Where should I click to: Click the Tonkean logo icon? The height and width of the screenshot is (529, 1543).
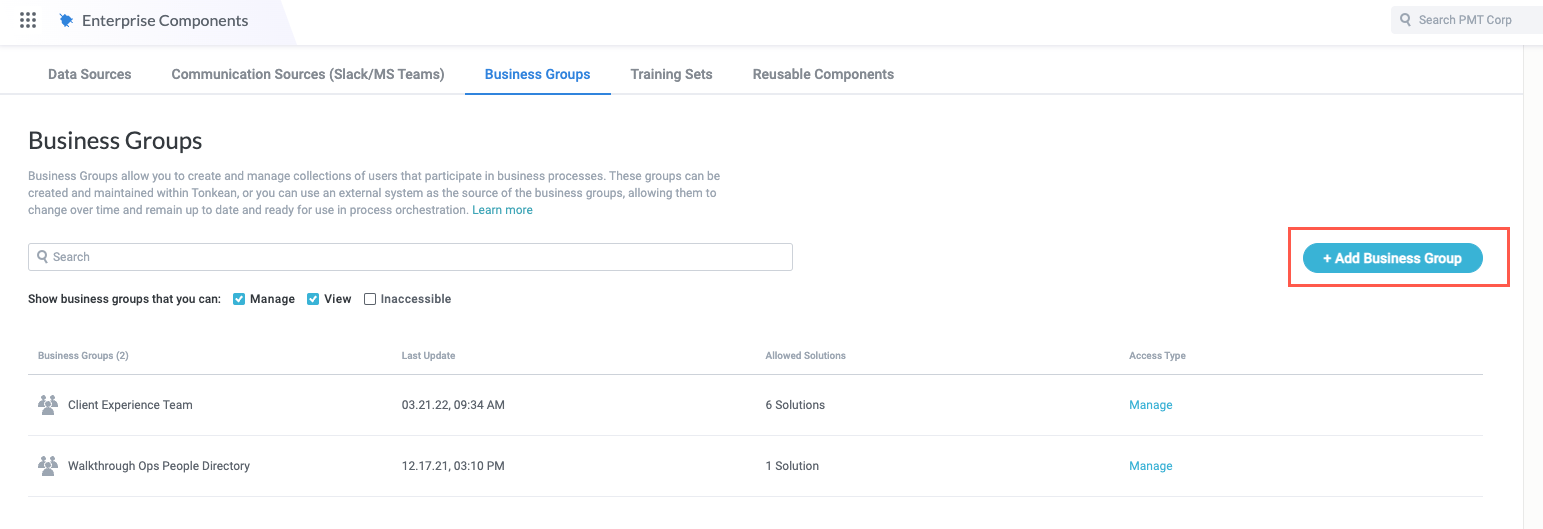pos(66,20)
